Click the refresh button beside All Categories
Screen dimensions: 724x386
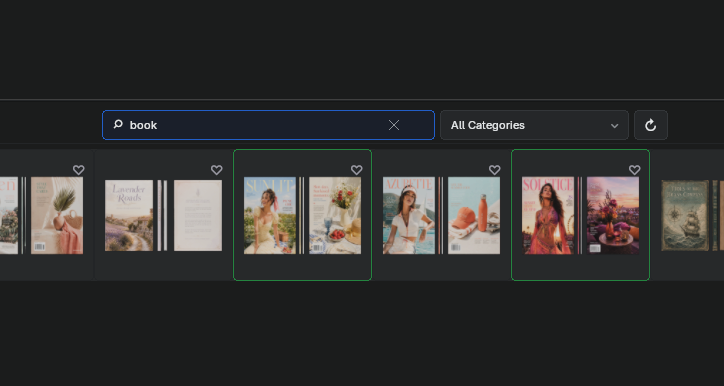(651, 125)
